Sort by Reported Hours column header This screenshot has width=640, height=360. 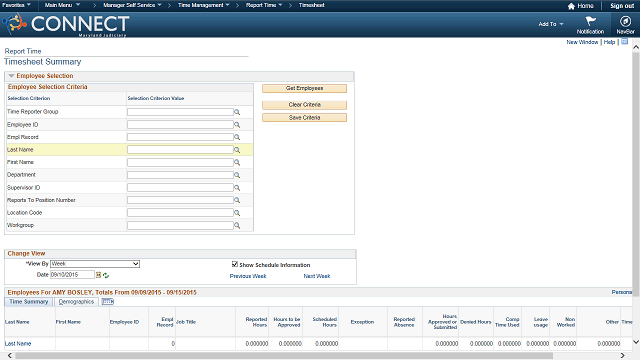click(x=256, y=322)
